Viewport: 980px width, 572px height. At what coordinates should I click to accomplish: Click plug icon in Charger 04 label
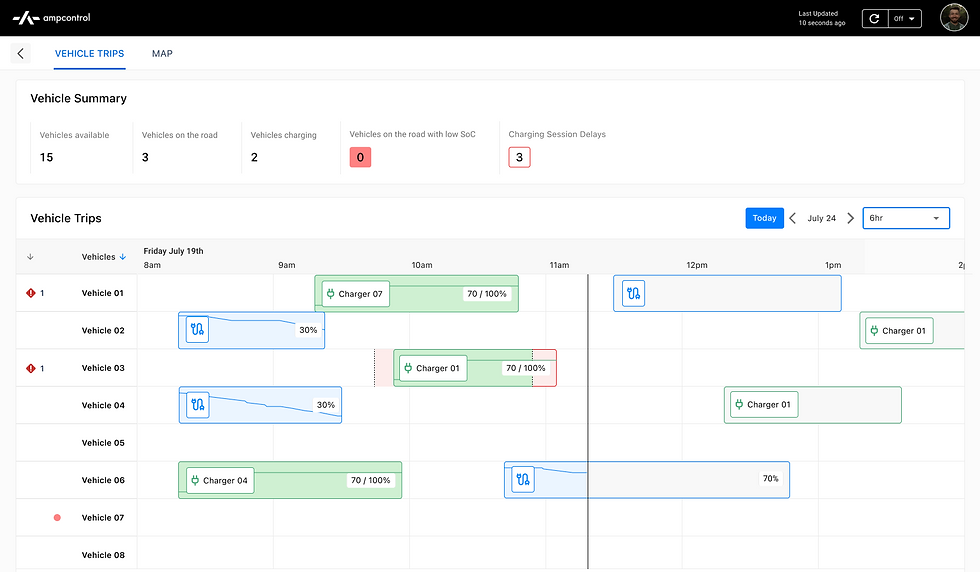click(x=195, y=481)
